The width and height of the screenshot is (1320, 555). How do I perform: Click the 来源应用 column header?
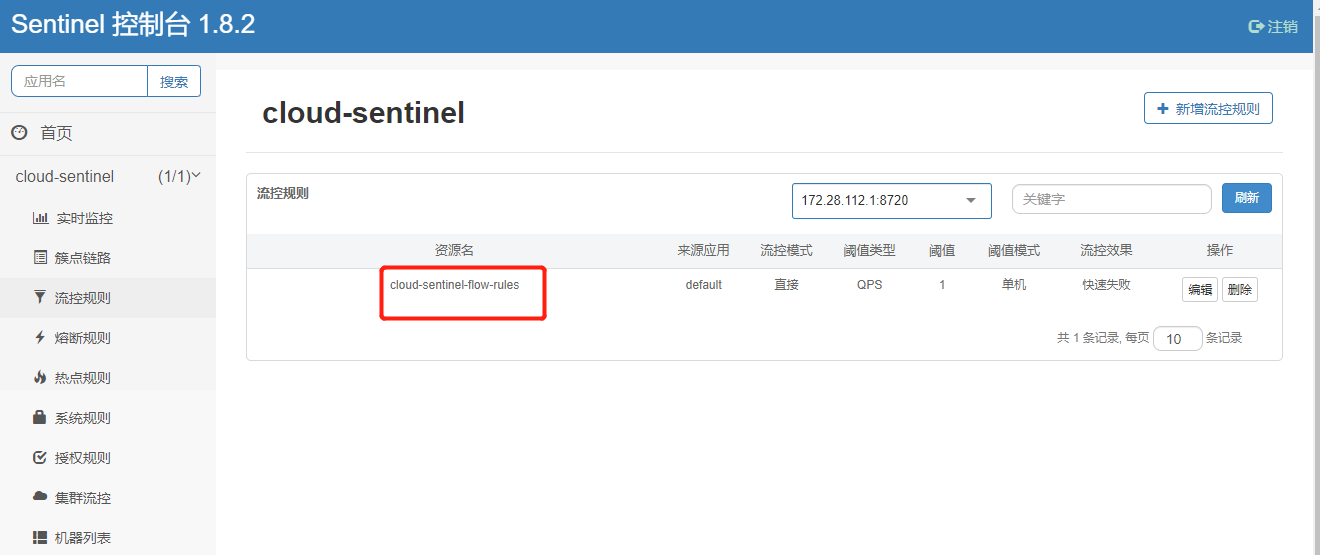pos(704,250)
